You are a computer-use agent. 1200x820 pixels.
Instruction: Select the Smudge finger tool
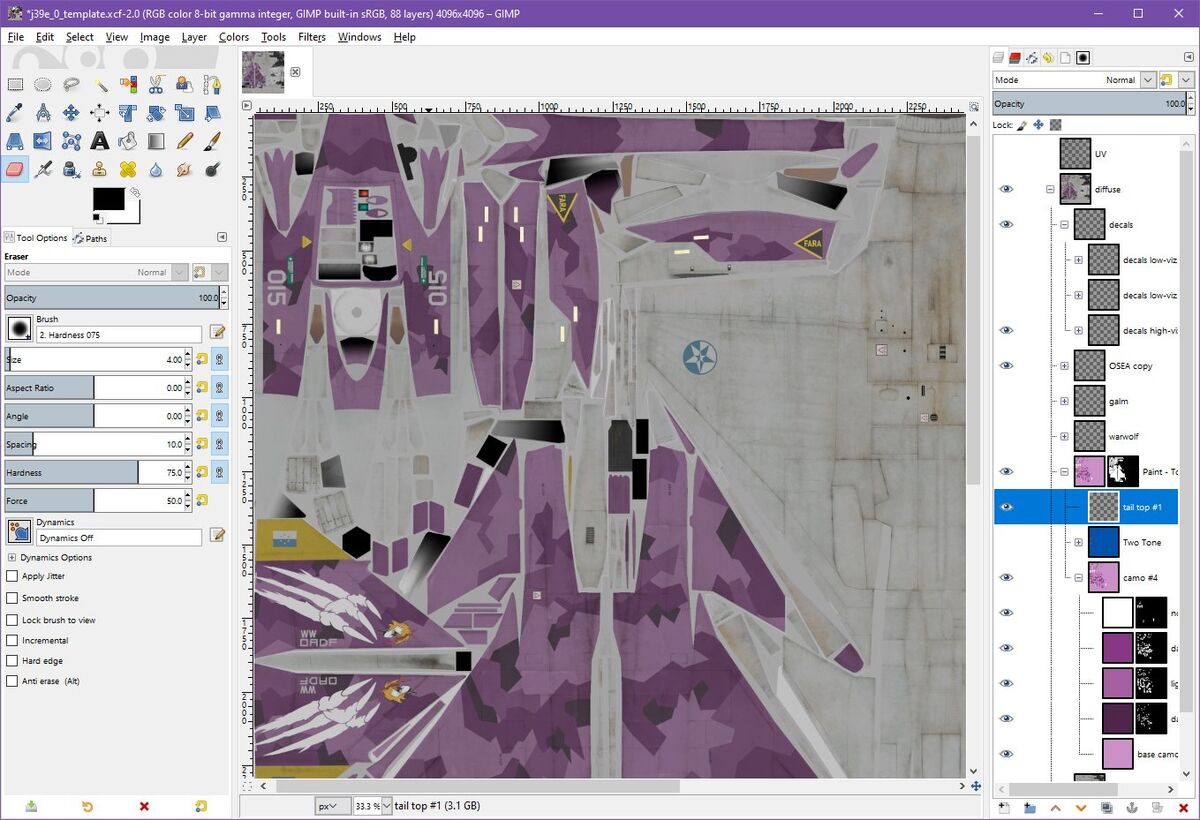[x=184, y=169]
